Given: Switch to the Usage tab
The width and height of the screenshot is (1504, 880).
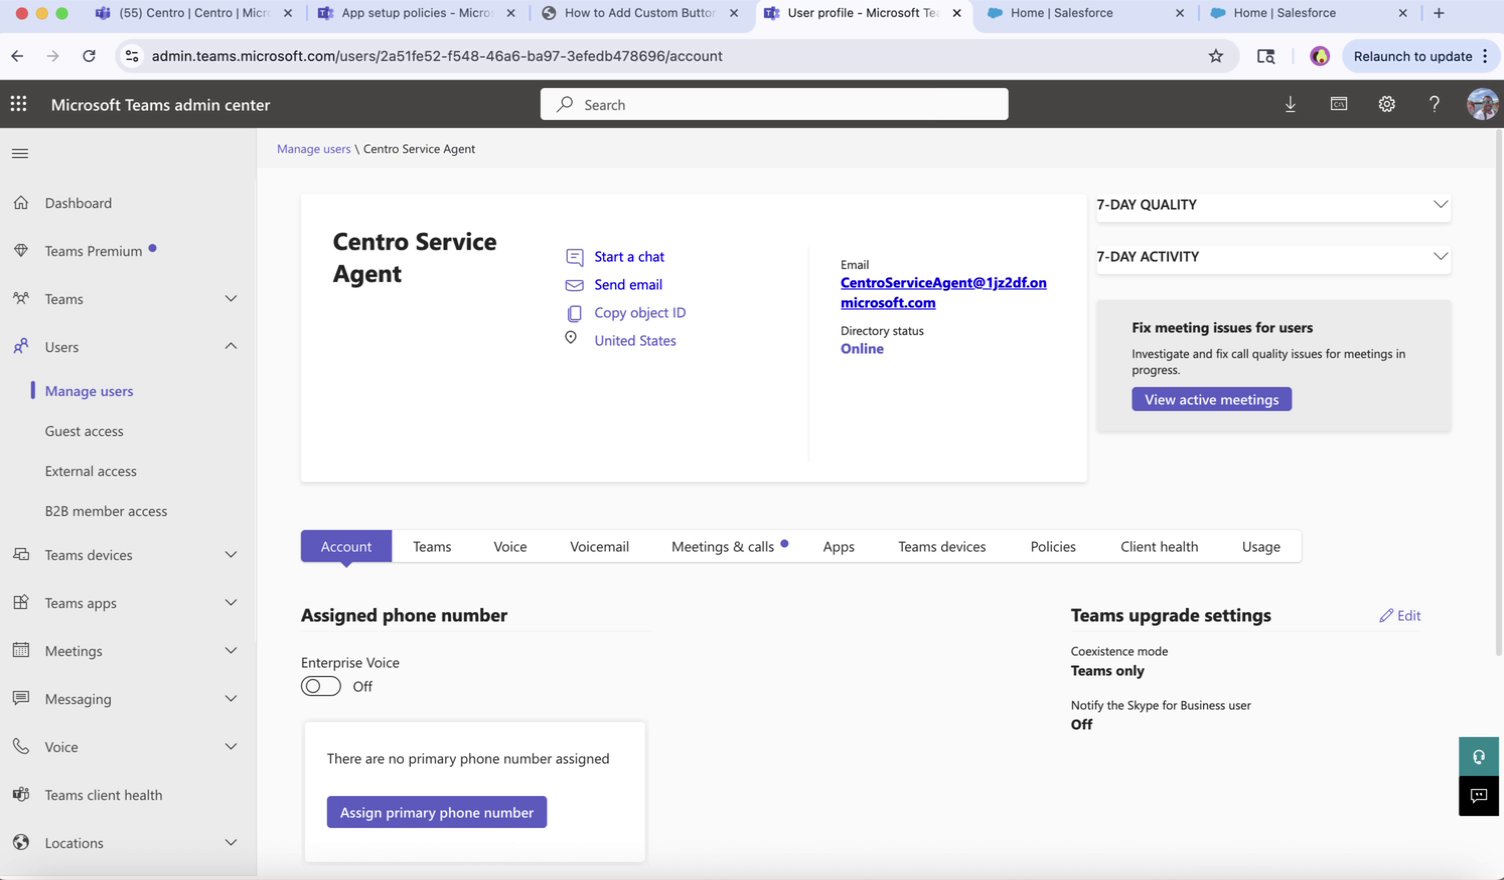Looking at the screenshot, I should pos(1261,546).
